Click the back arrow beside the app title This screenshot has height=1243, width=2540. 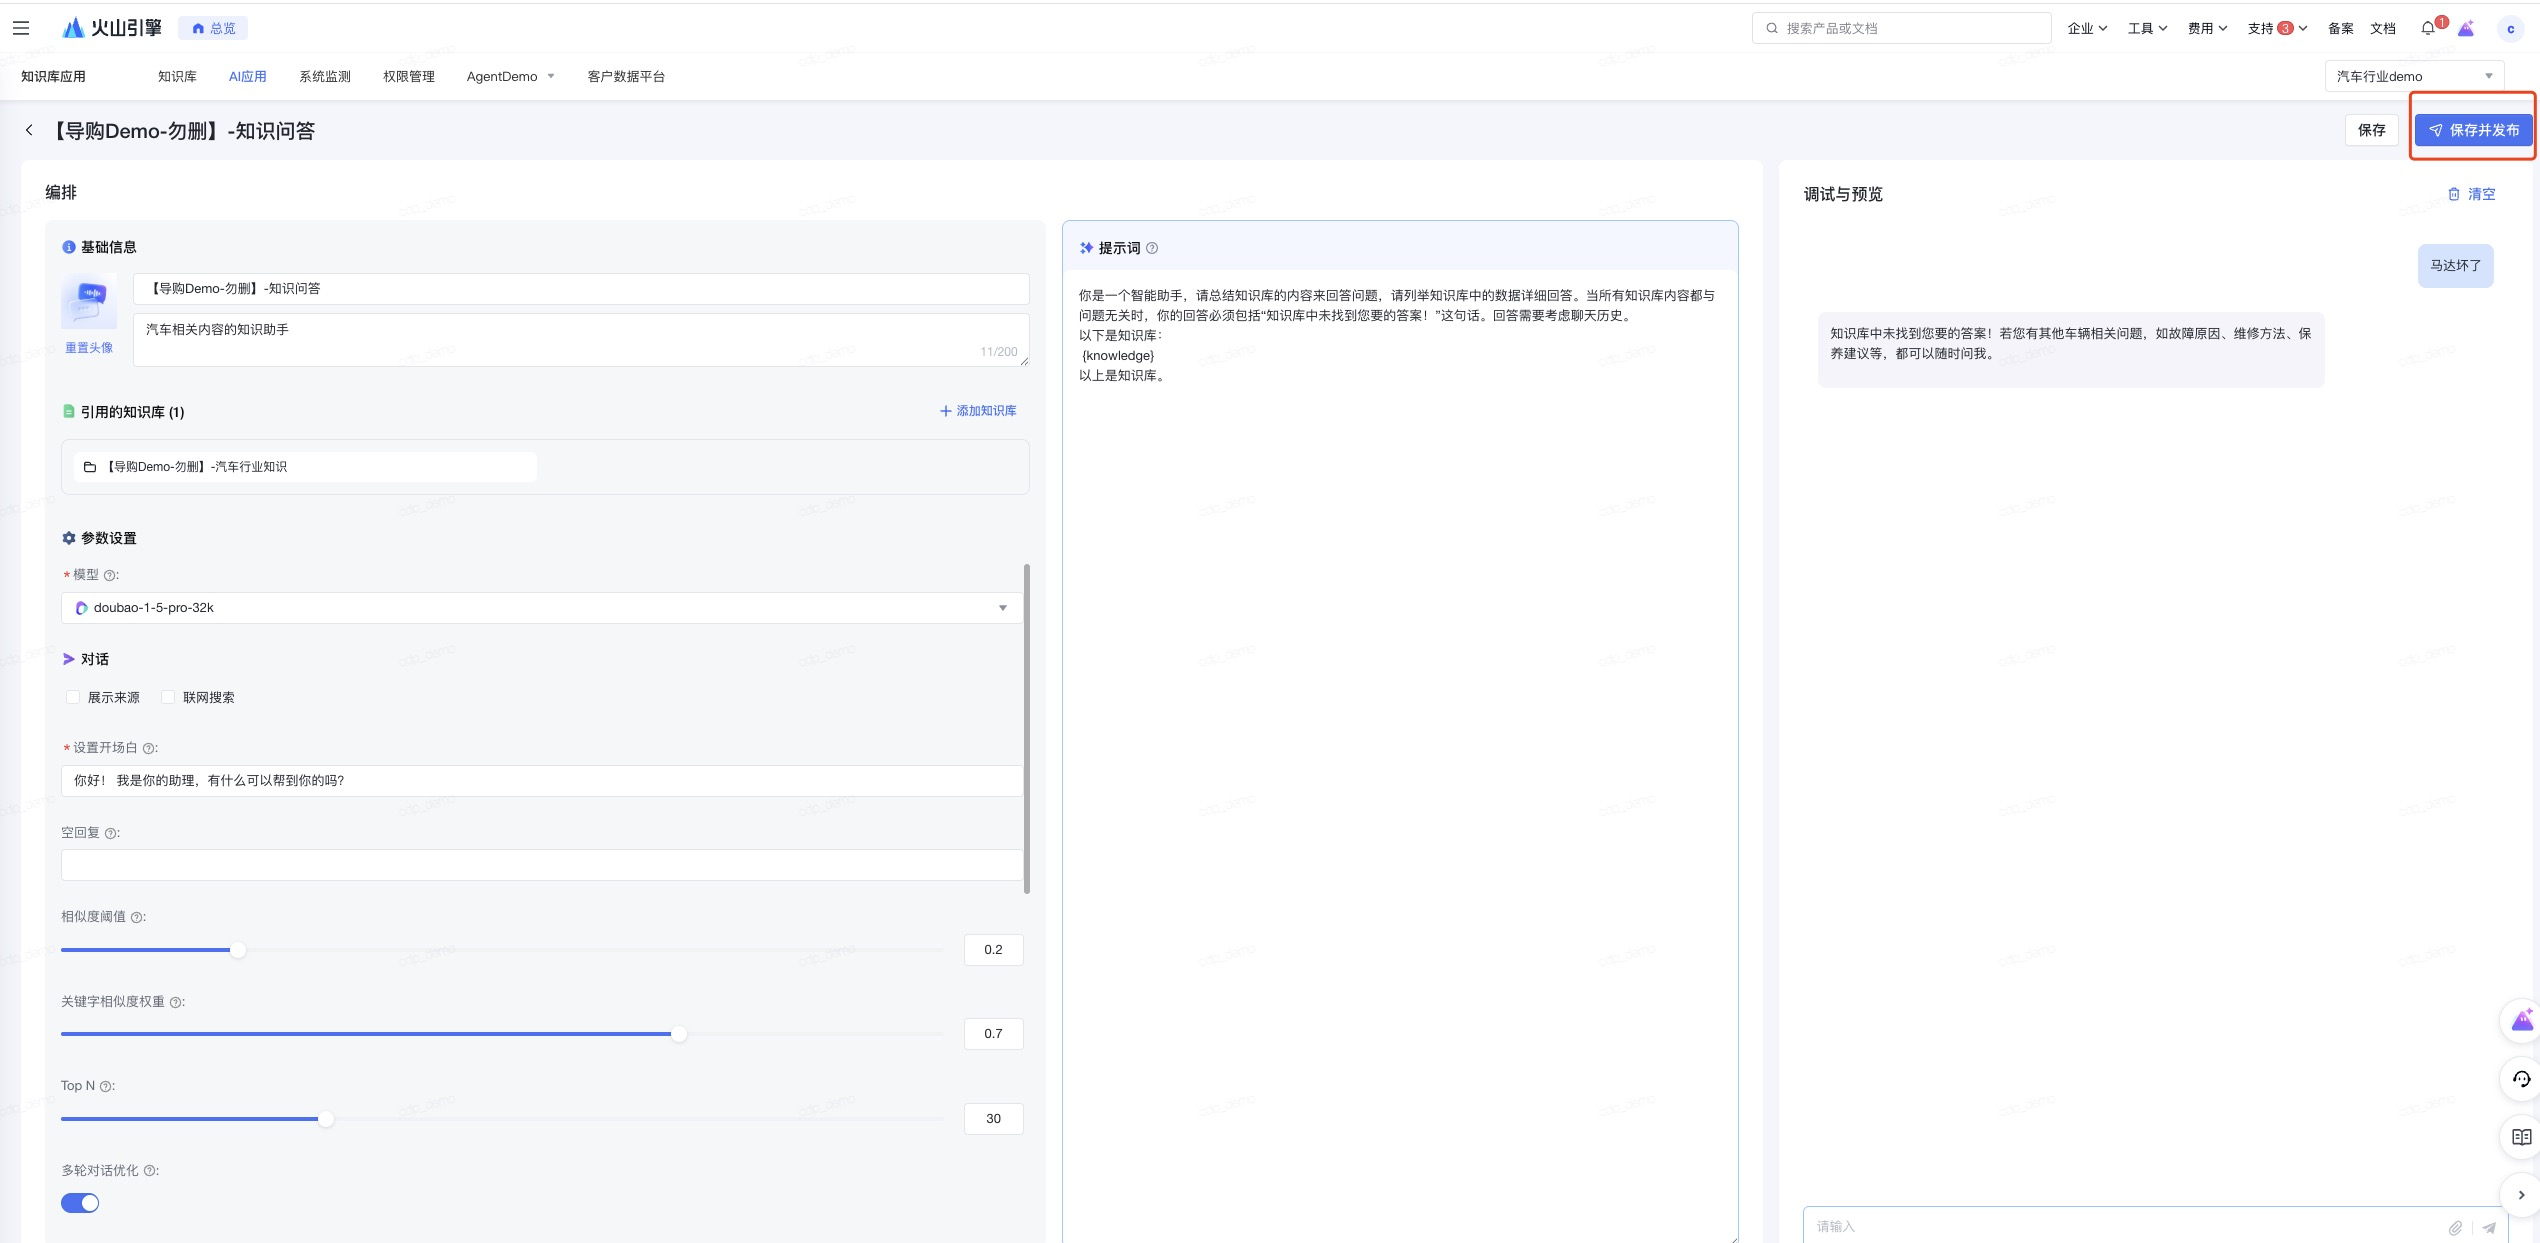[x=30, y=130]
